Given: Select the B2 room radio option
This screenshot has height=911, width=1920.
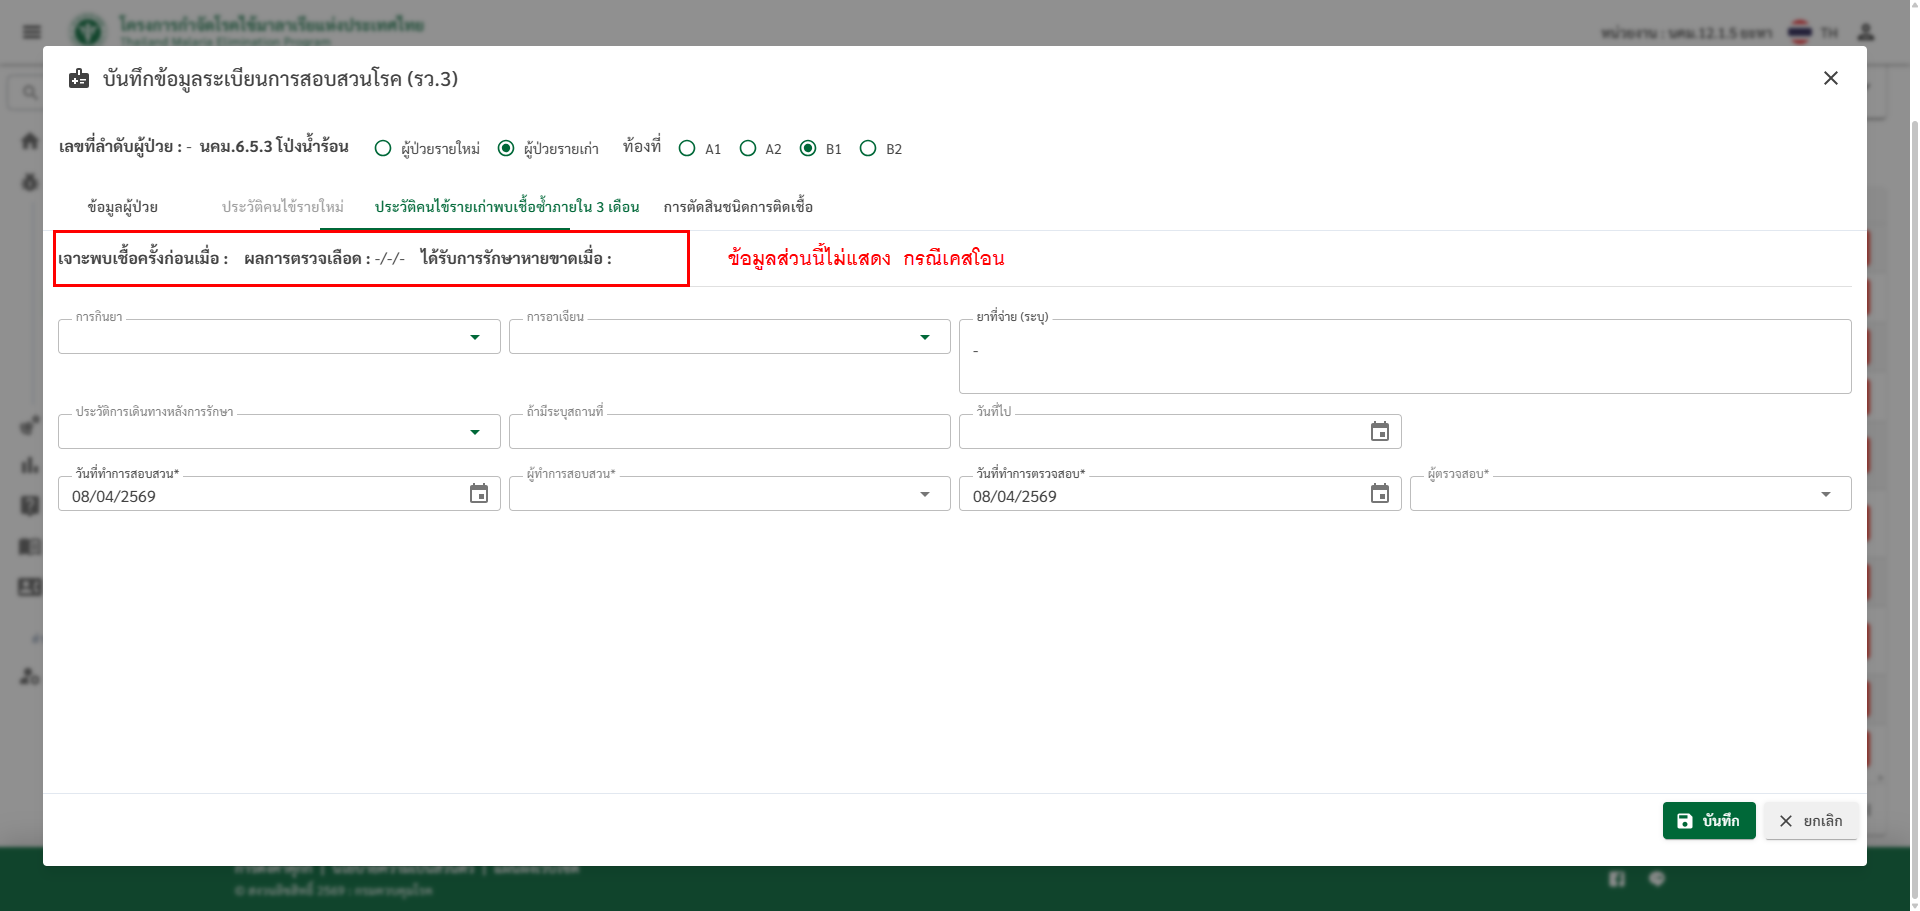Looking at the screenshot, I should click(868, 149).
